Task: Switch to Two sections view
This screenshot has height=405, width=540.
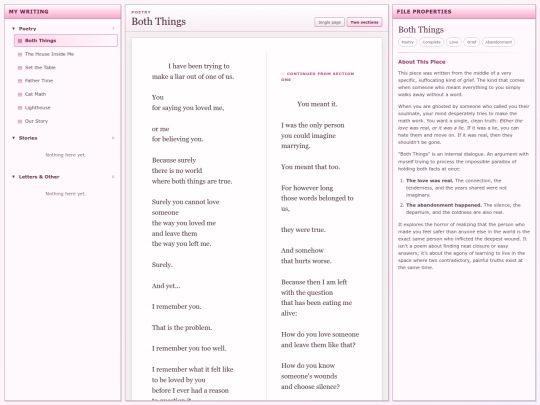Action: 364,22
